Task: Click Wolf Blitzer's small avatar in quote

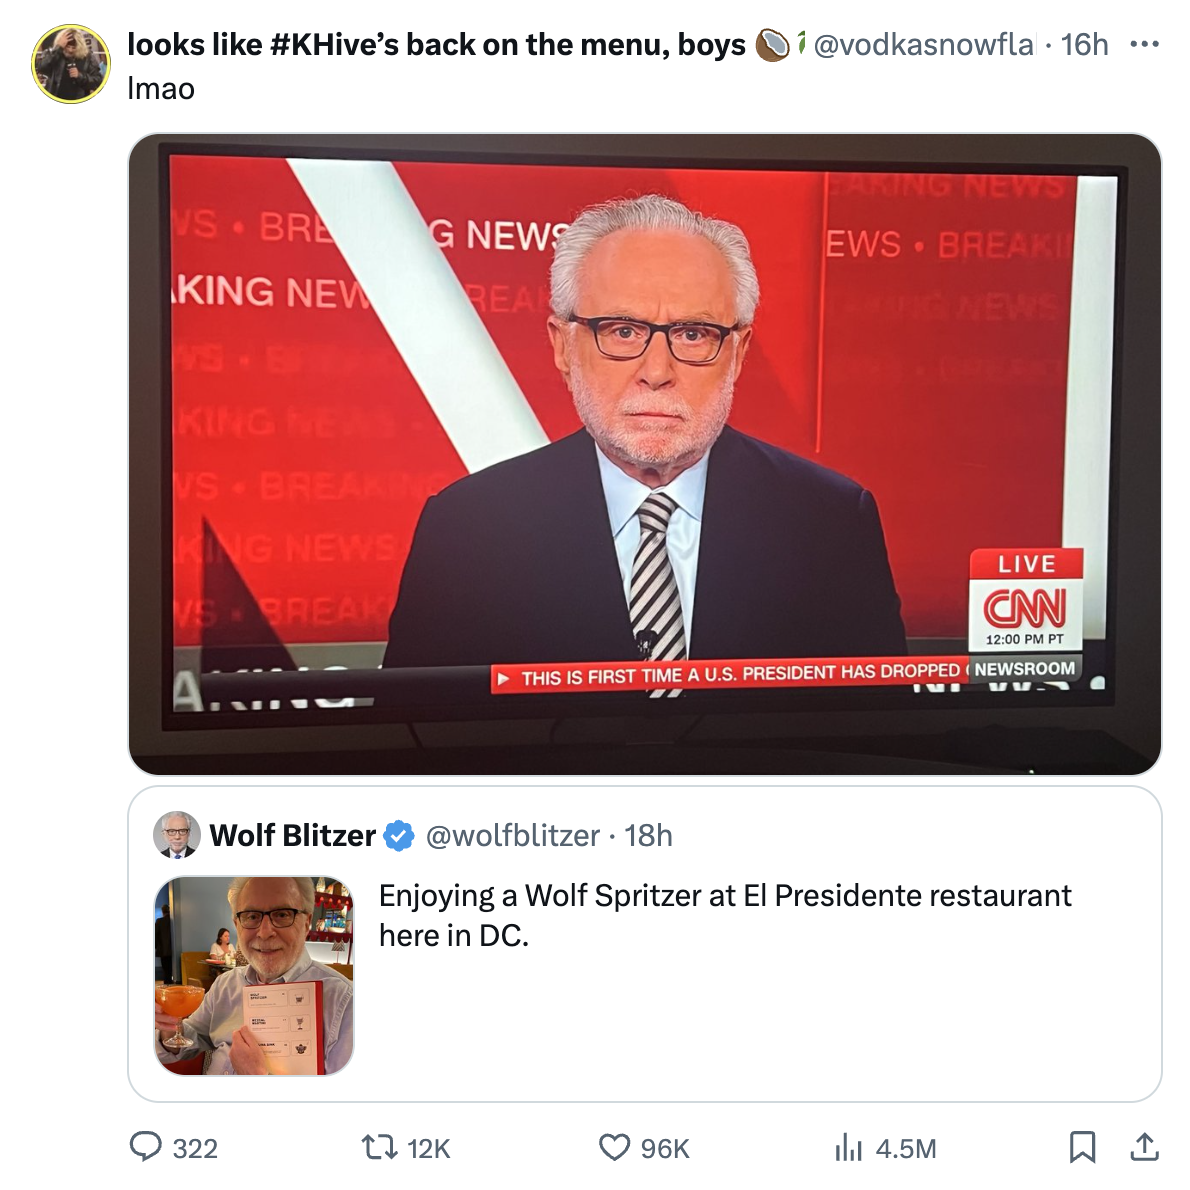Action: [177, 835]
